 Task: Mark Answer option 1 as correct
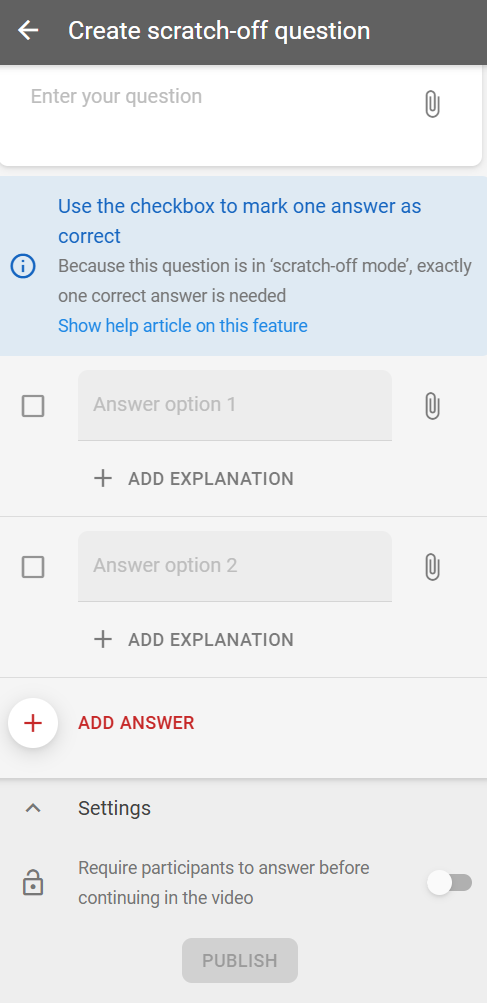33,406
